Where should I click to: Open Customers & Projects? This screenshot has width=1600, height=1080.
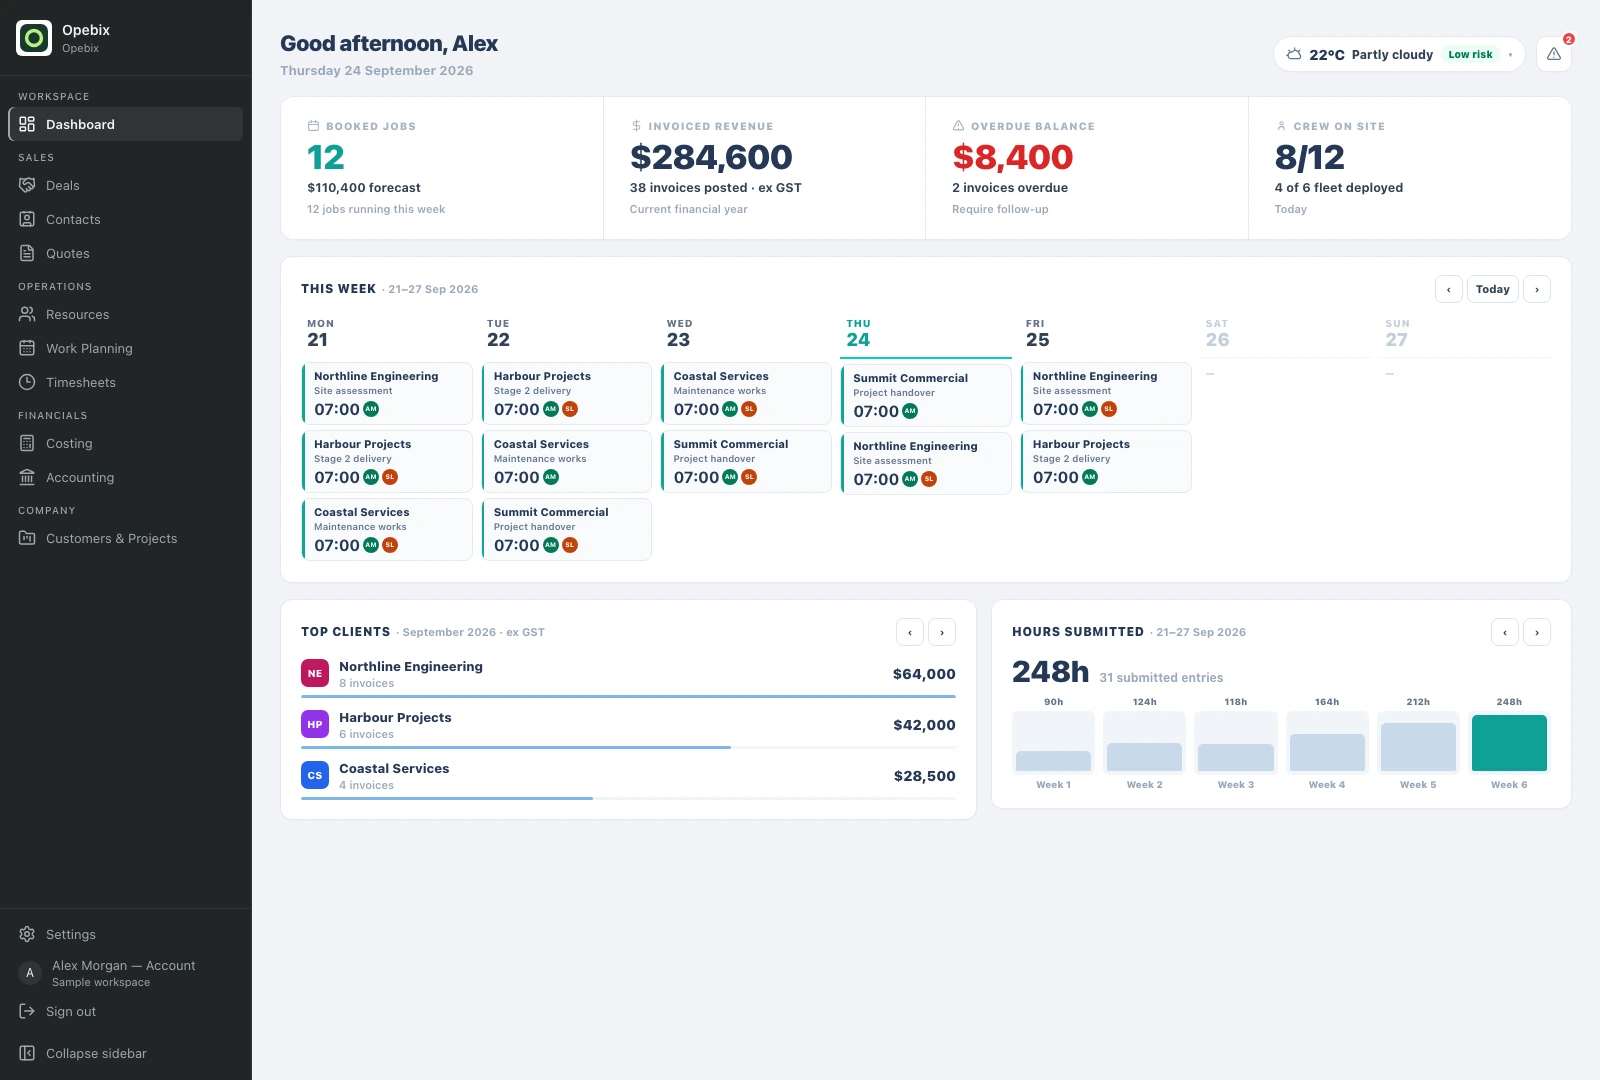coord(126,538)
